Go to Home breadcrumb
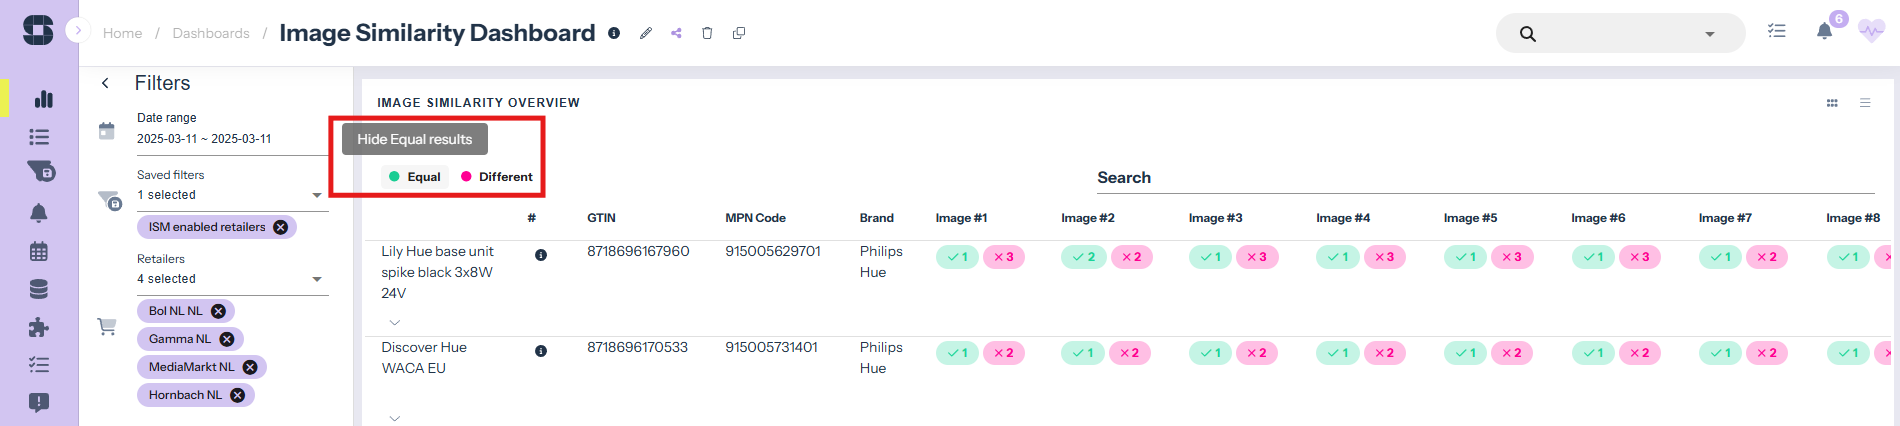1900x426 pixels. [122, 33]
